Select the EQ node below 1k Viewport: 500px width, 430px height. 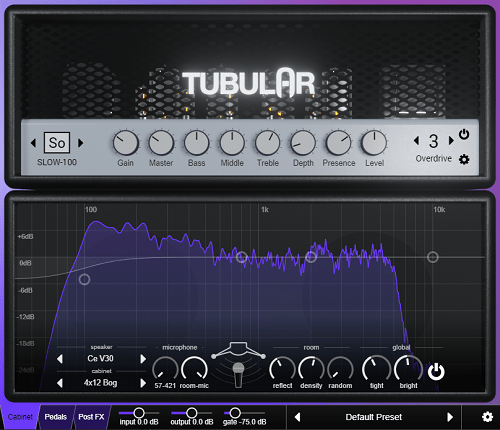[242, 257]
